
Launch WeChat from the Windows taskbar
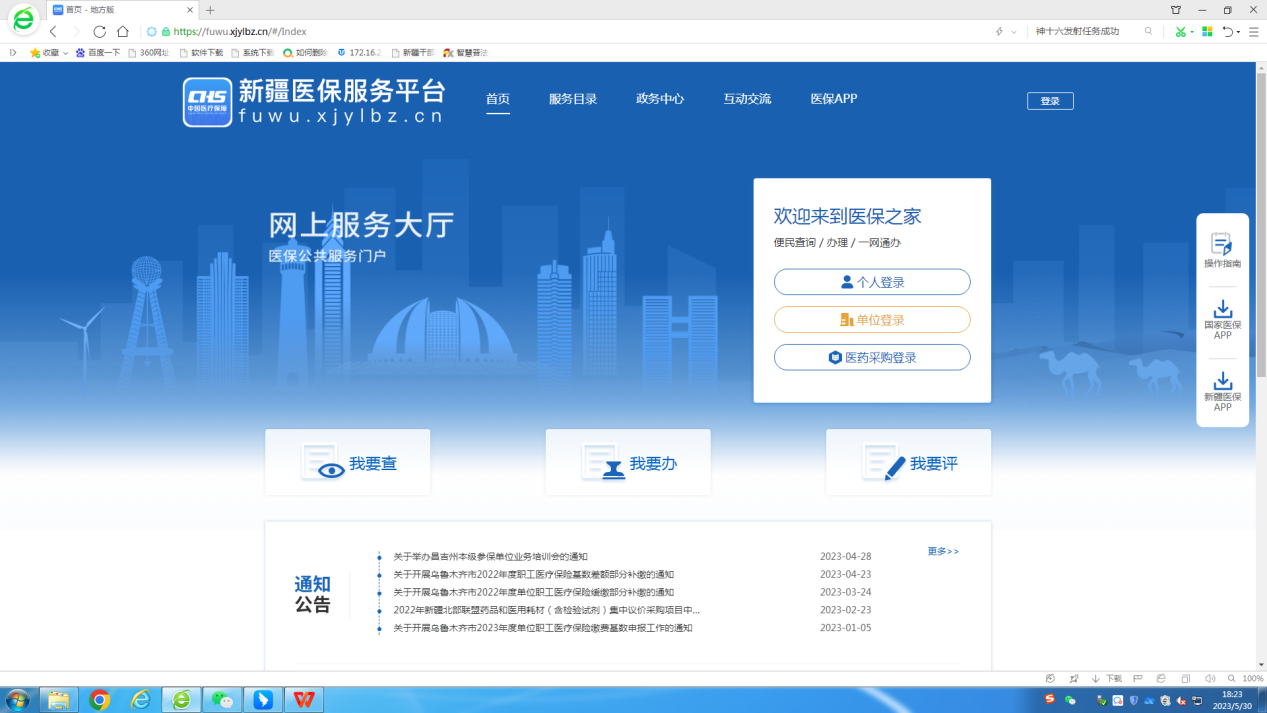point(221,699)
